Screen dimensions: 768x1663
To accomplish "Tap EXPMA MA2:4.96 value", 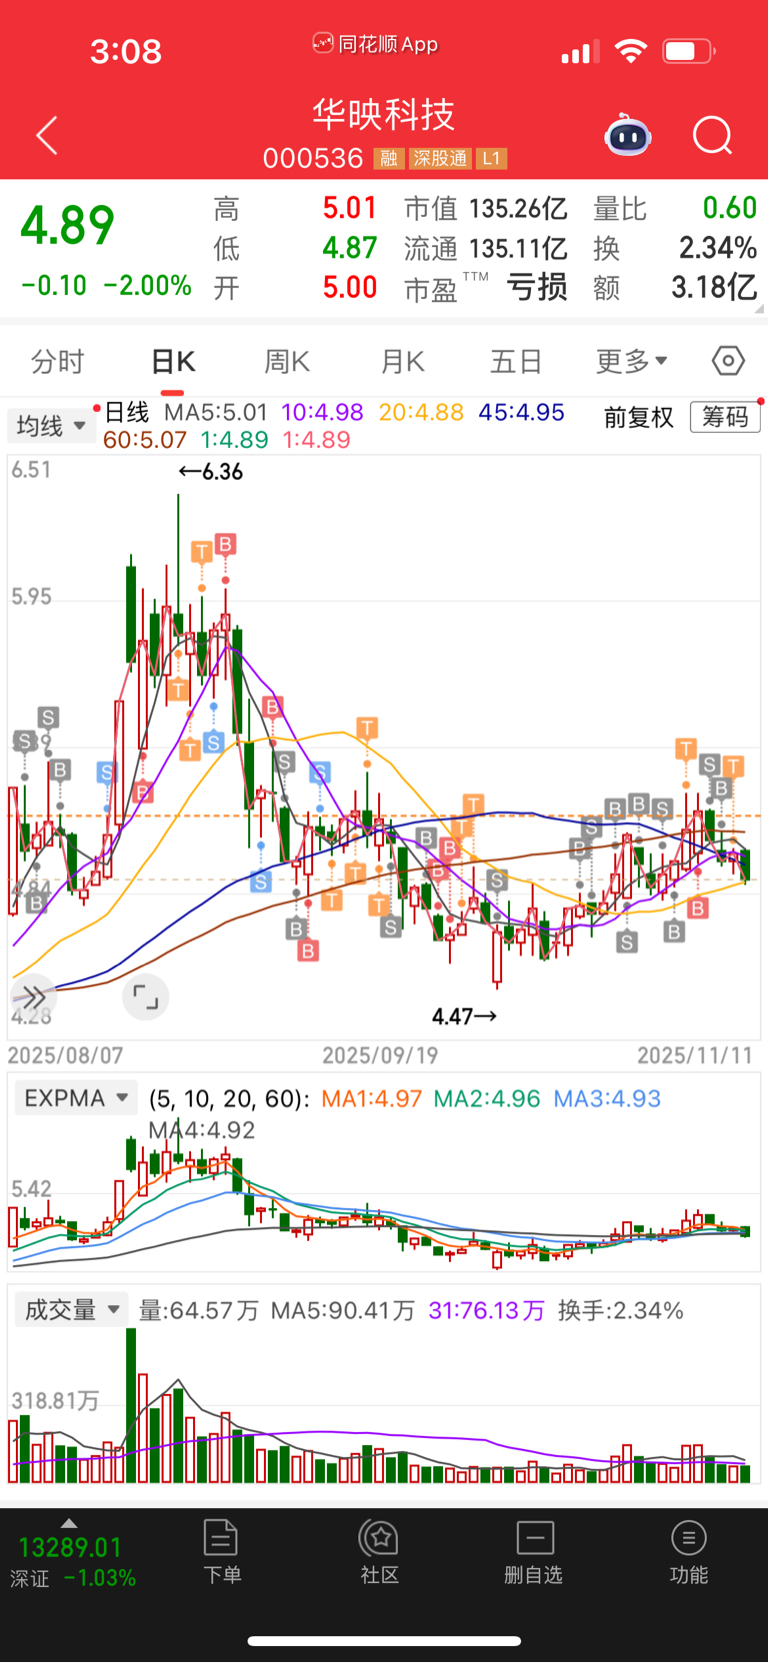I will point(487,1099).
